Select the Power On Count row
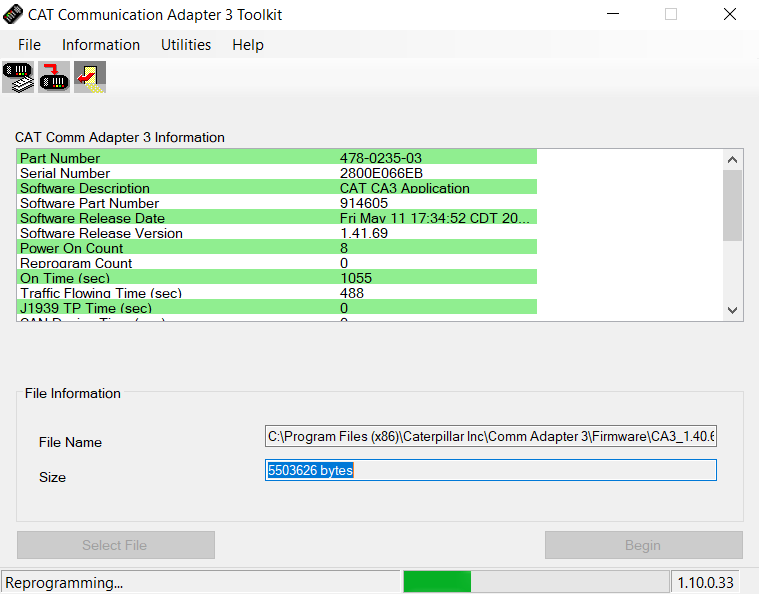The width and height of the screenshot is (759, 594). pyautogui.click(x=277, y=247)
